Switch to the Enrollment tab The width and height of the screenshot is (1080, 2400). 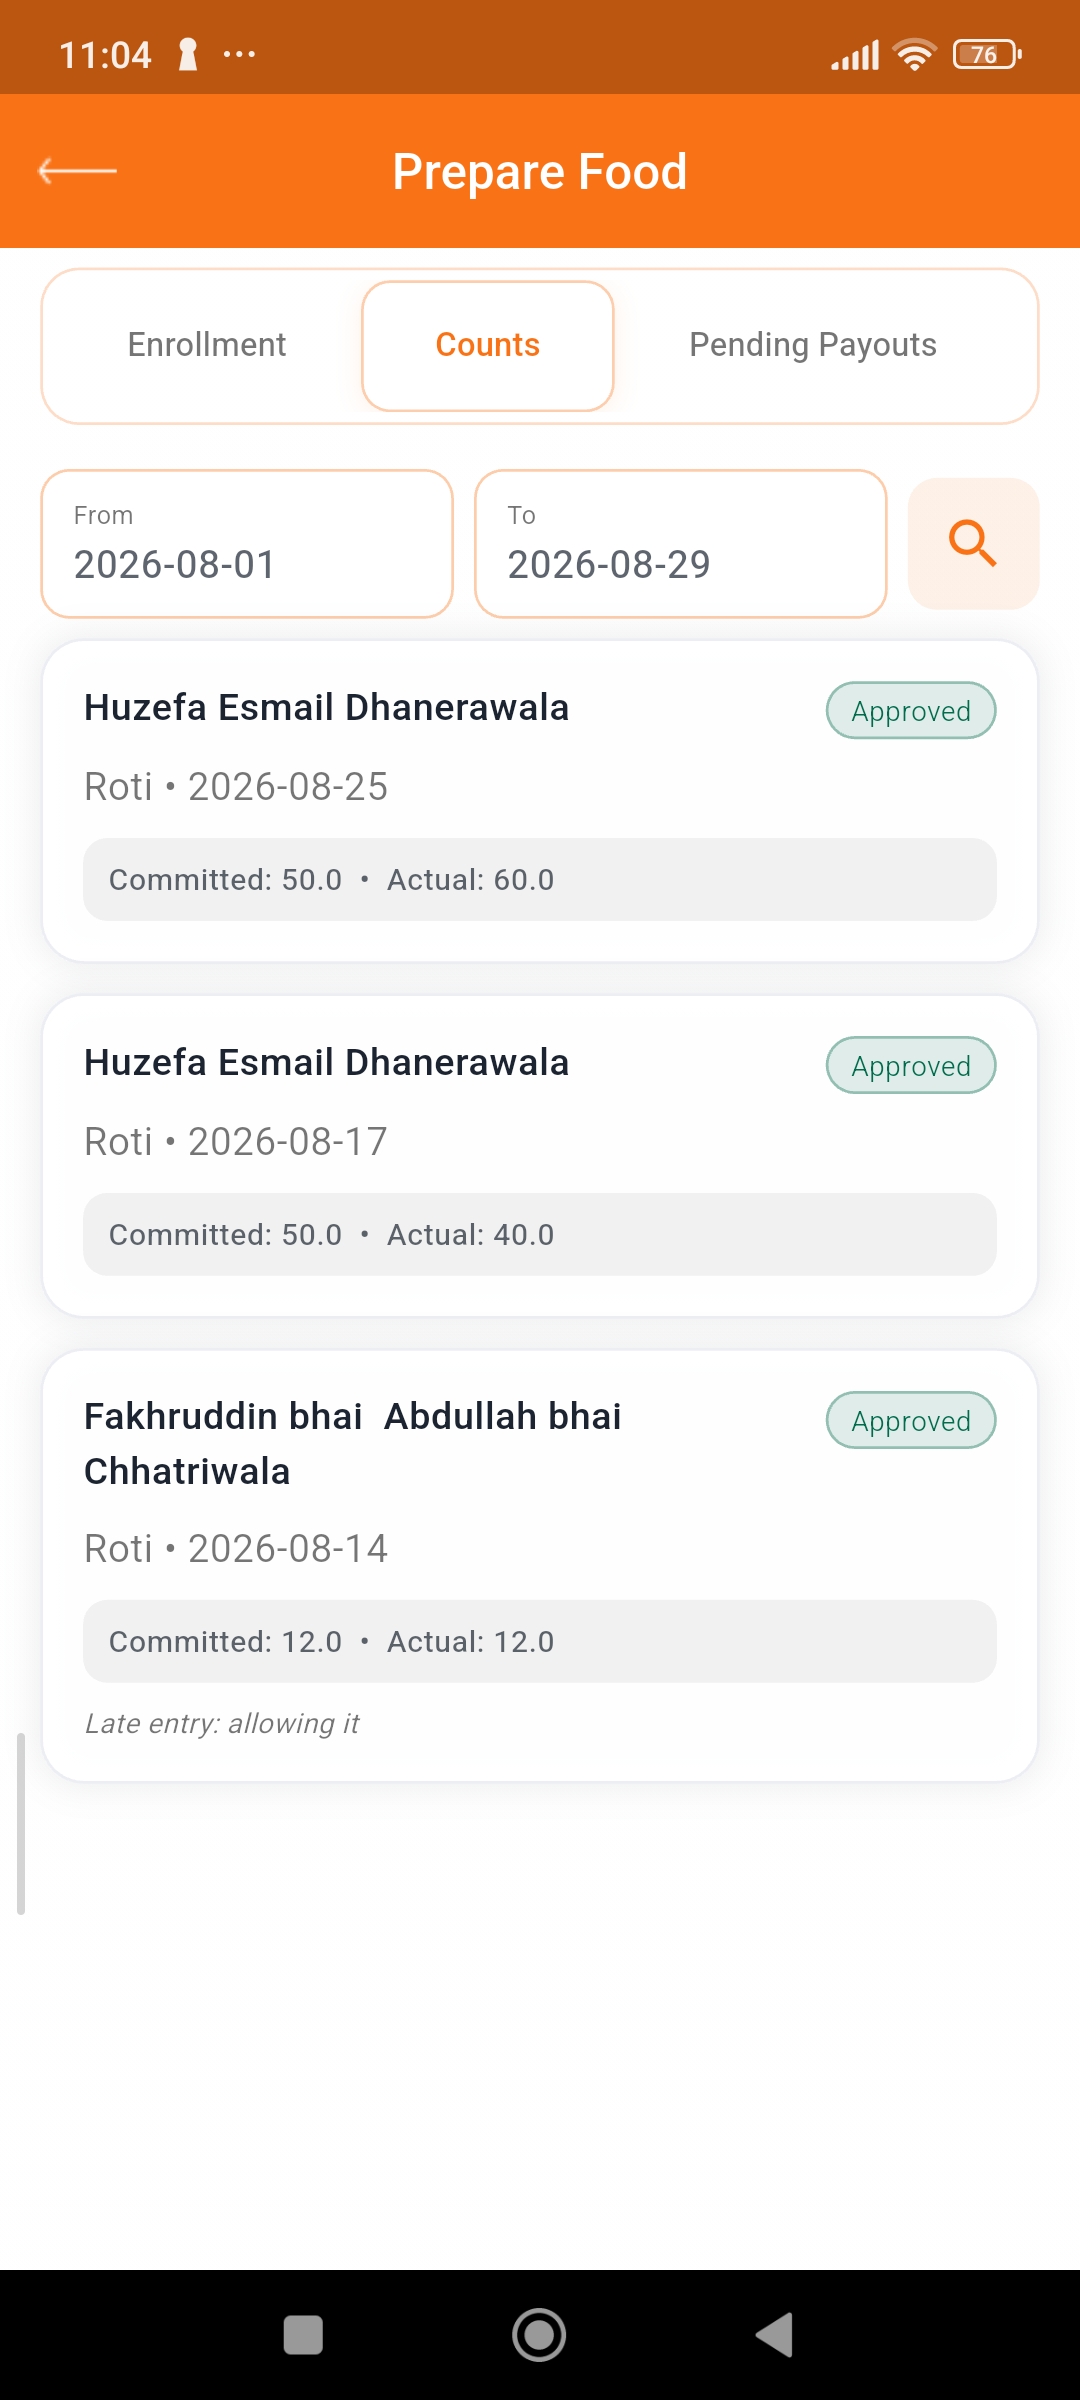point(207,345)
